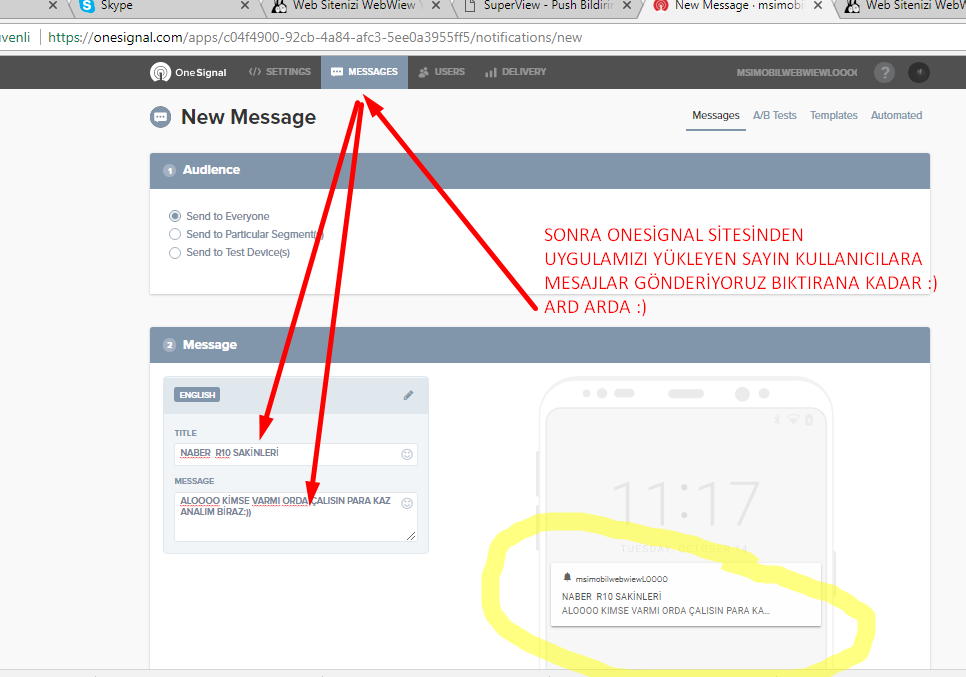Click the New Message page heading
This screenshot has height=677, width=966.
click(x=248, y=117)
